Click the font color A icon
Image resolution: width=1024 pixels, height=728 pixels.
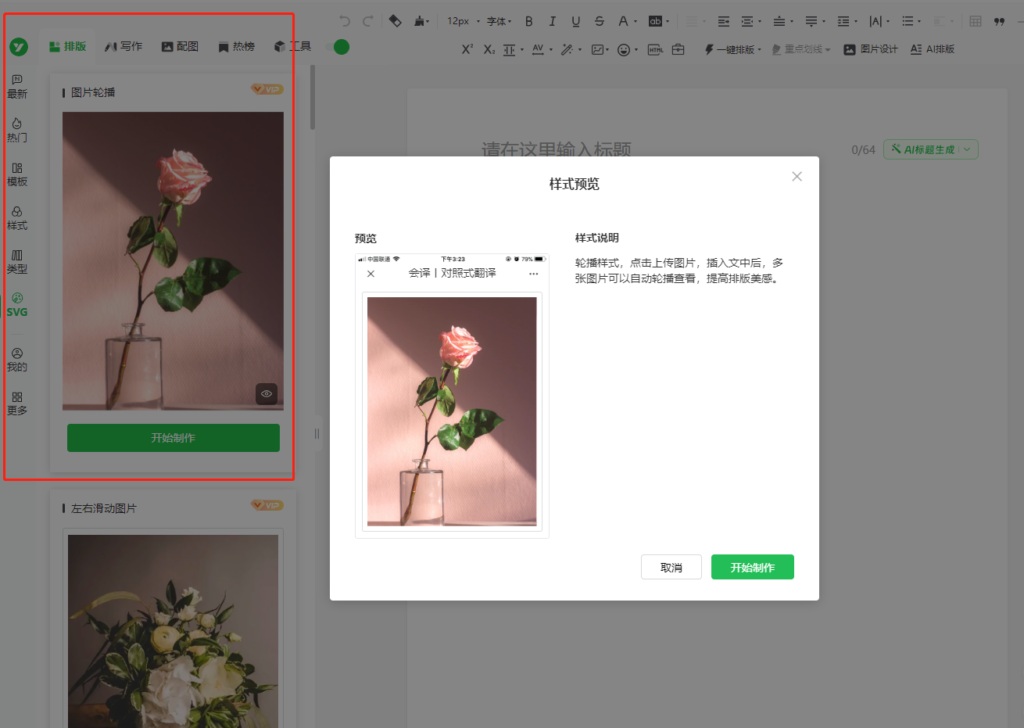[x=623, y=22]
